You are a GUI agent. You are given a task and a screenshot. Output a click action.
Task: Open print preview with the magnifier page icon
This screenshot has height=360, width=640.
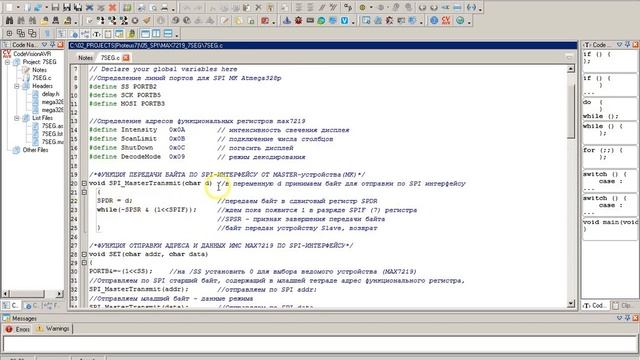coord(153,7)
